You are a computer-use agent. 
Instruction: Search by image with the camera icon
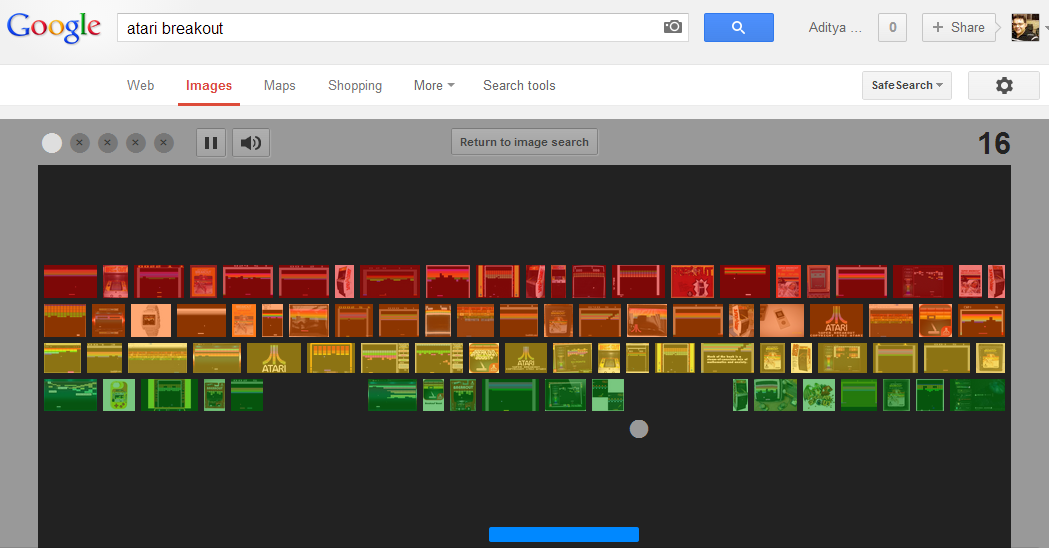(x=672, y=27)
